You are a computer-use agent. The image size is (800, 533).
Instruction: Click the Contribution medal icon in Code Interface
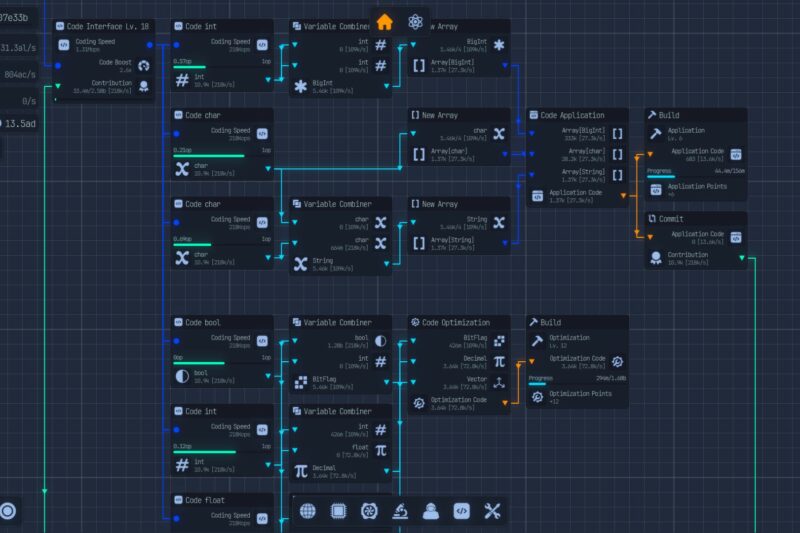pos(143,86)
